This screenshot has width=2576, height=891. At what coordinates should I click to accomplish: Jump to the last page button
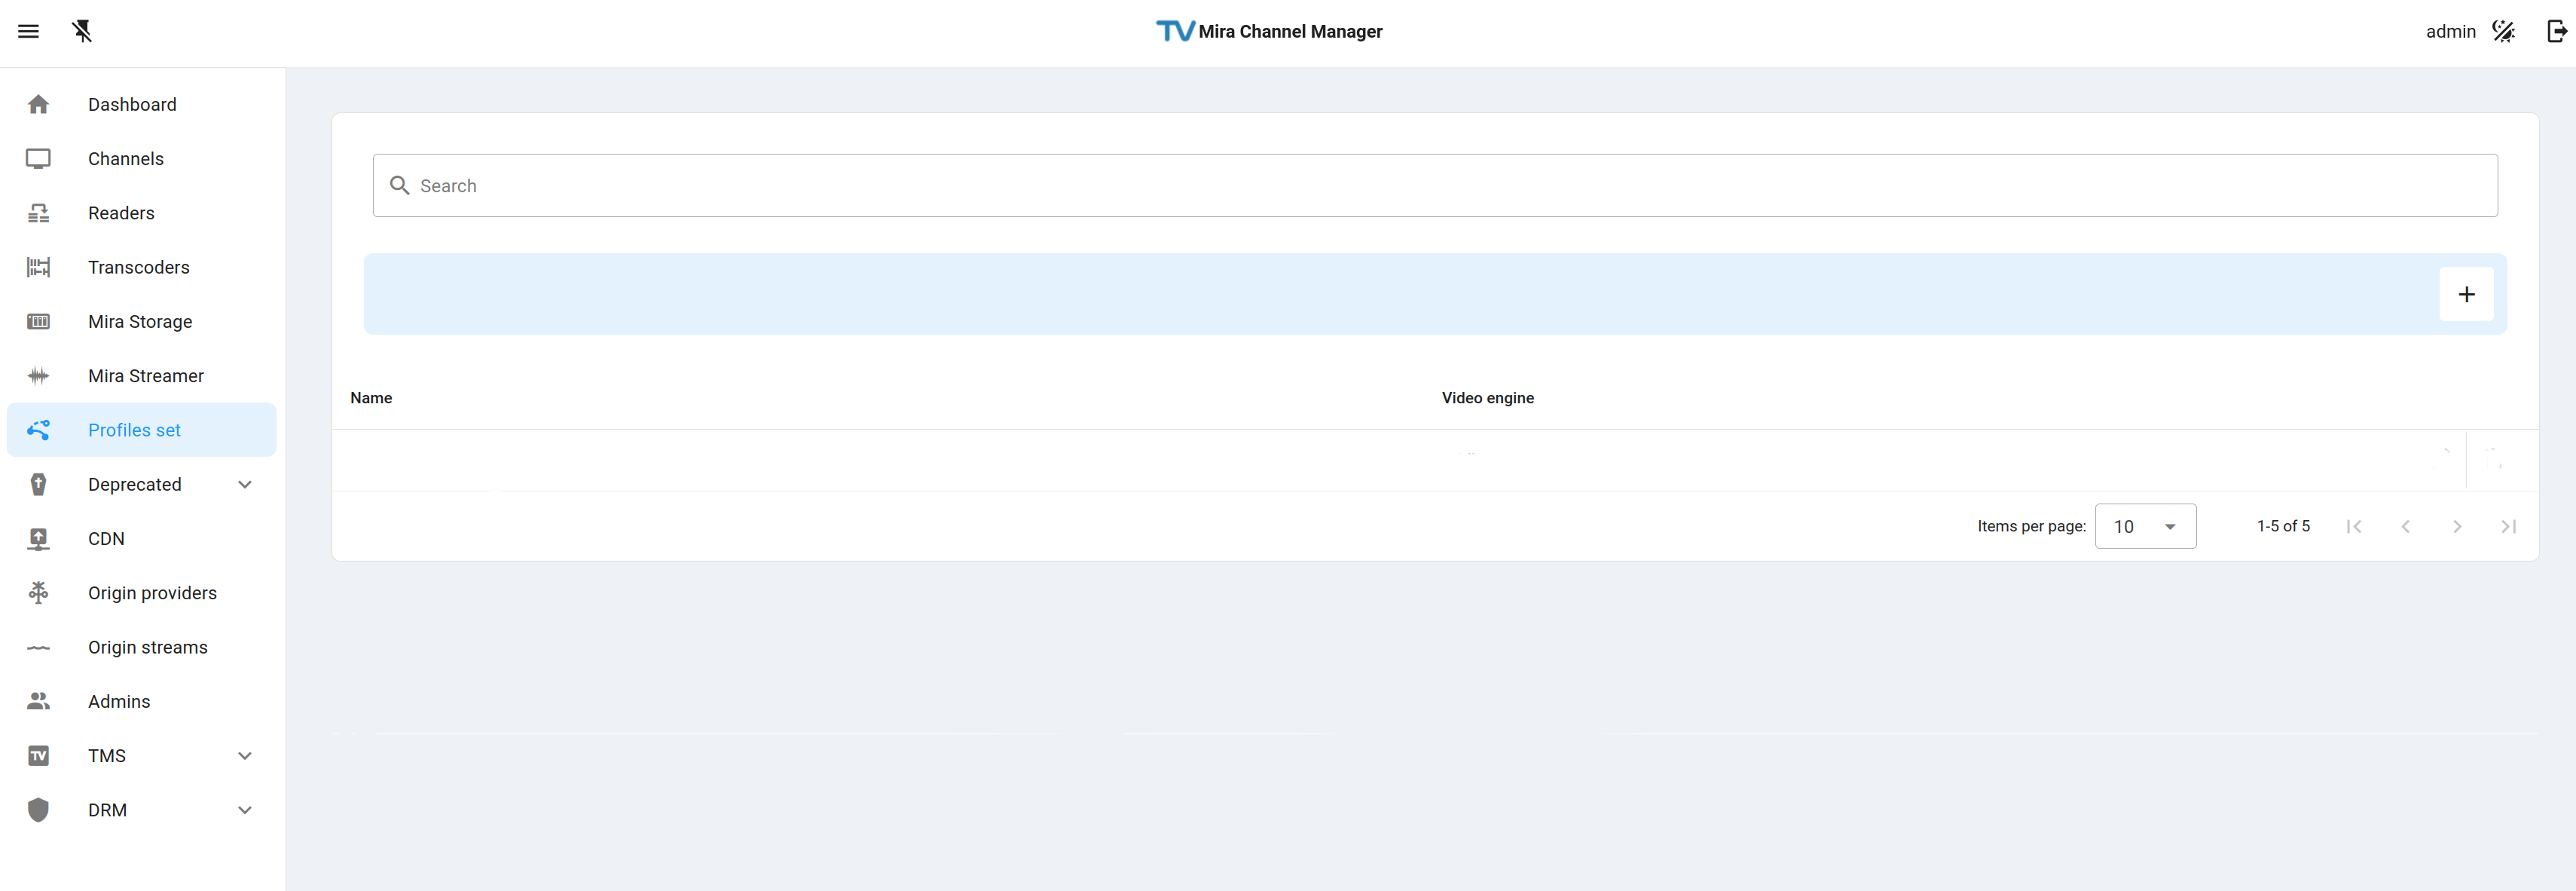[2508, 526]
